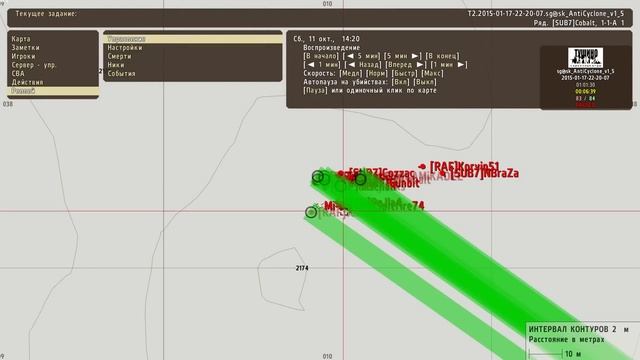
Task: Open the Действия menu entry
Action: pos(27,82)
